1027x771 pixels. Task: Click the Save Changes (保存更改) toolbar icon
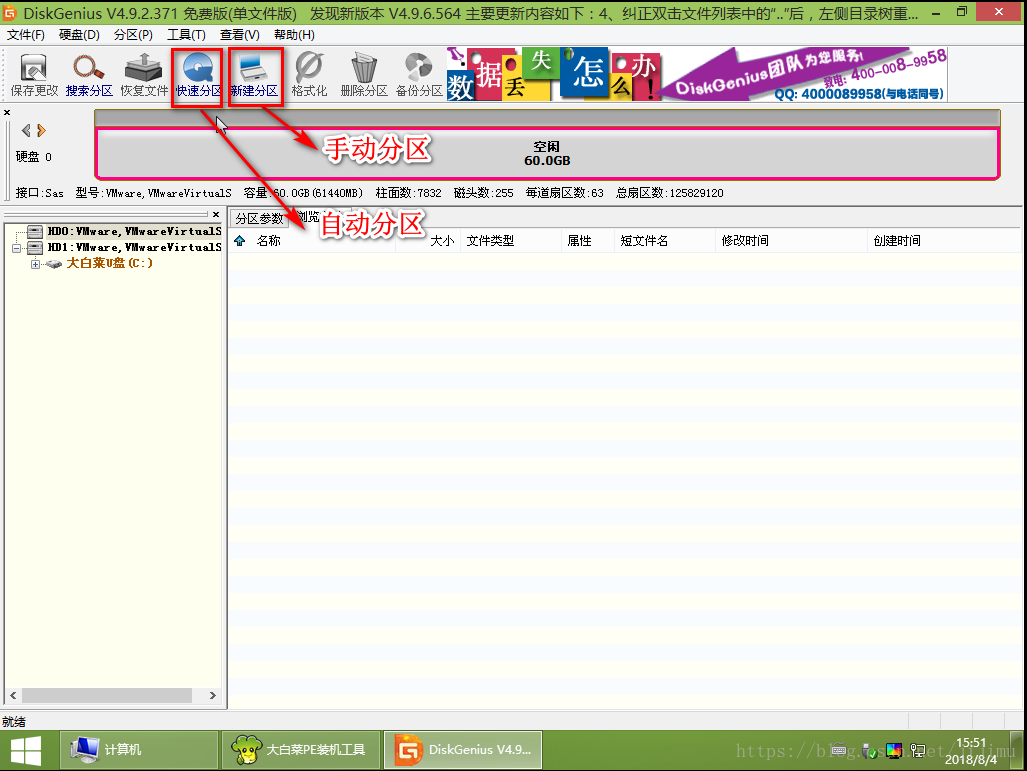[34, 75]
